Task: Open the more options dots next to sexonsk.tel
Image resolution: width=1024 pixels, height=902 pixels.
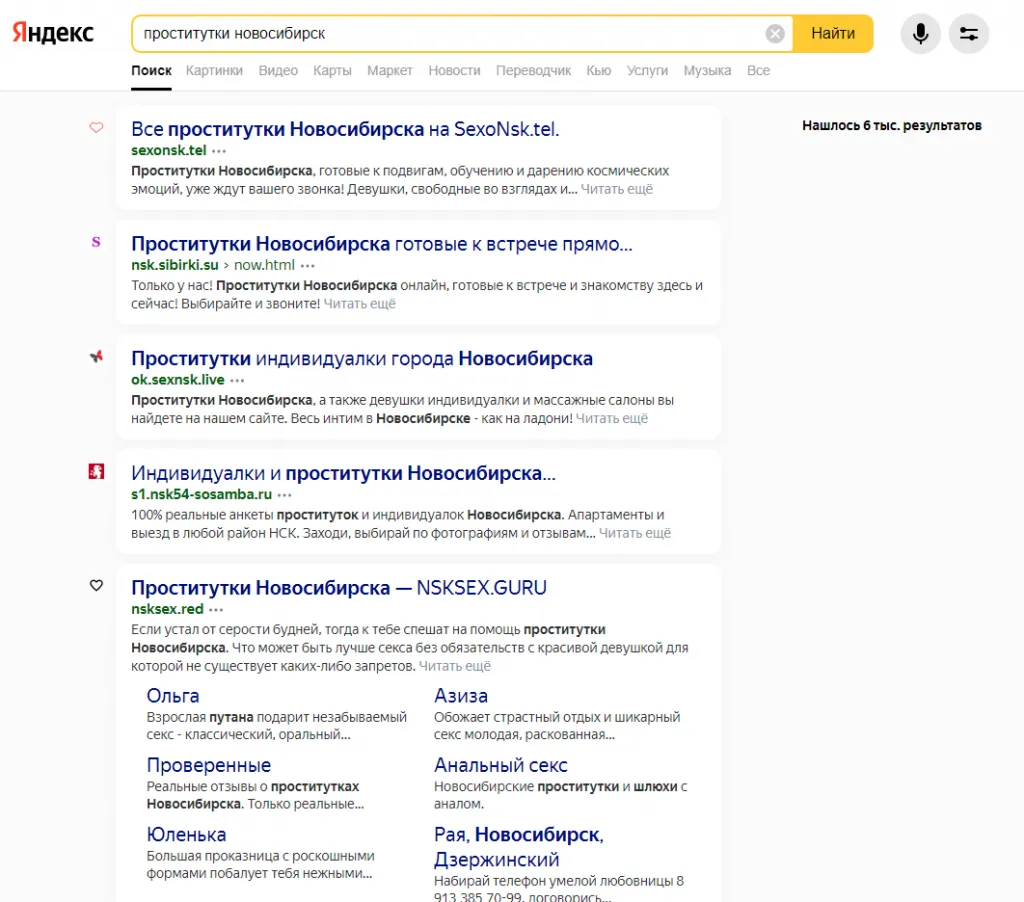Action: [219, 151]
